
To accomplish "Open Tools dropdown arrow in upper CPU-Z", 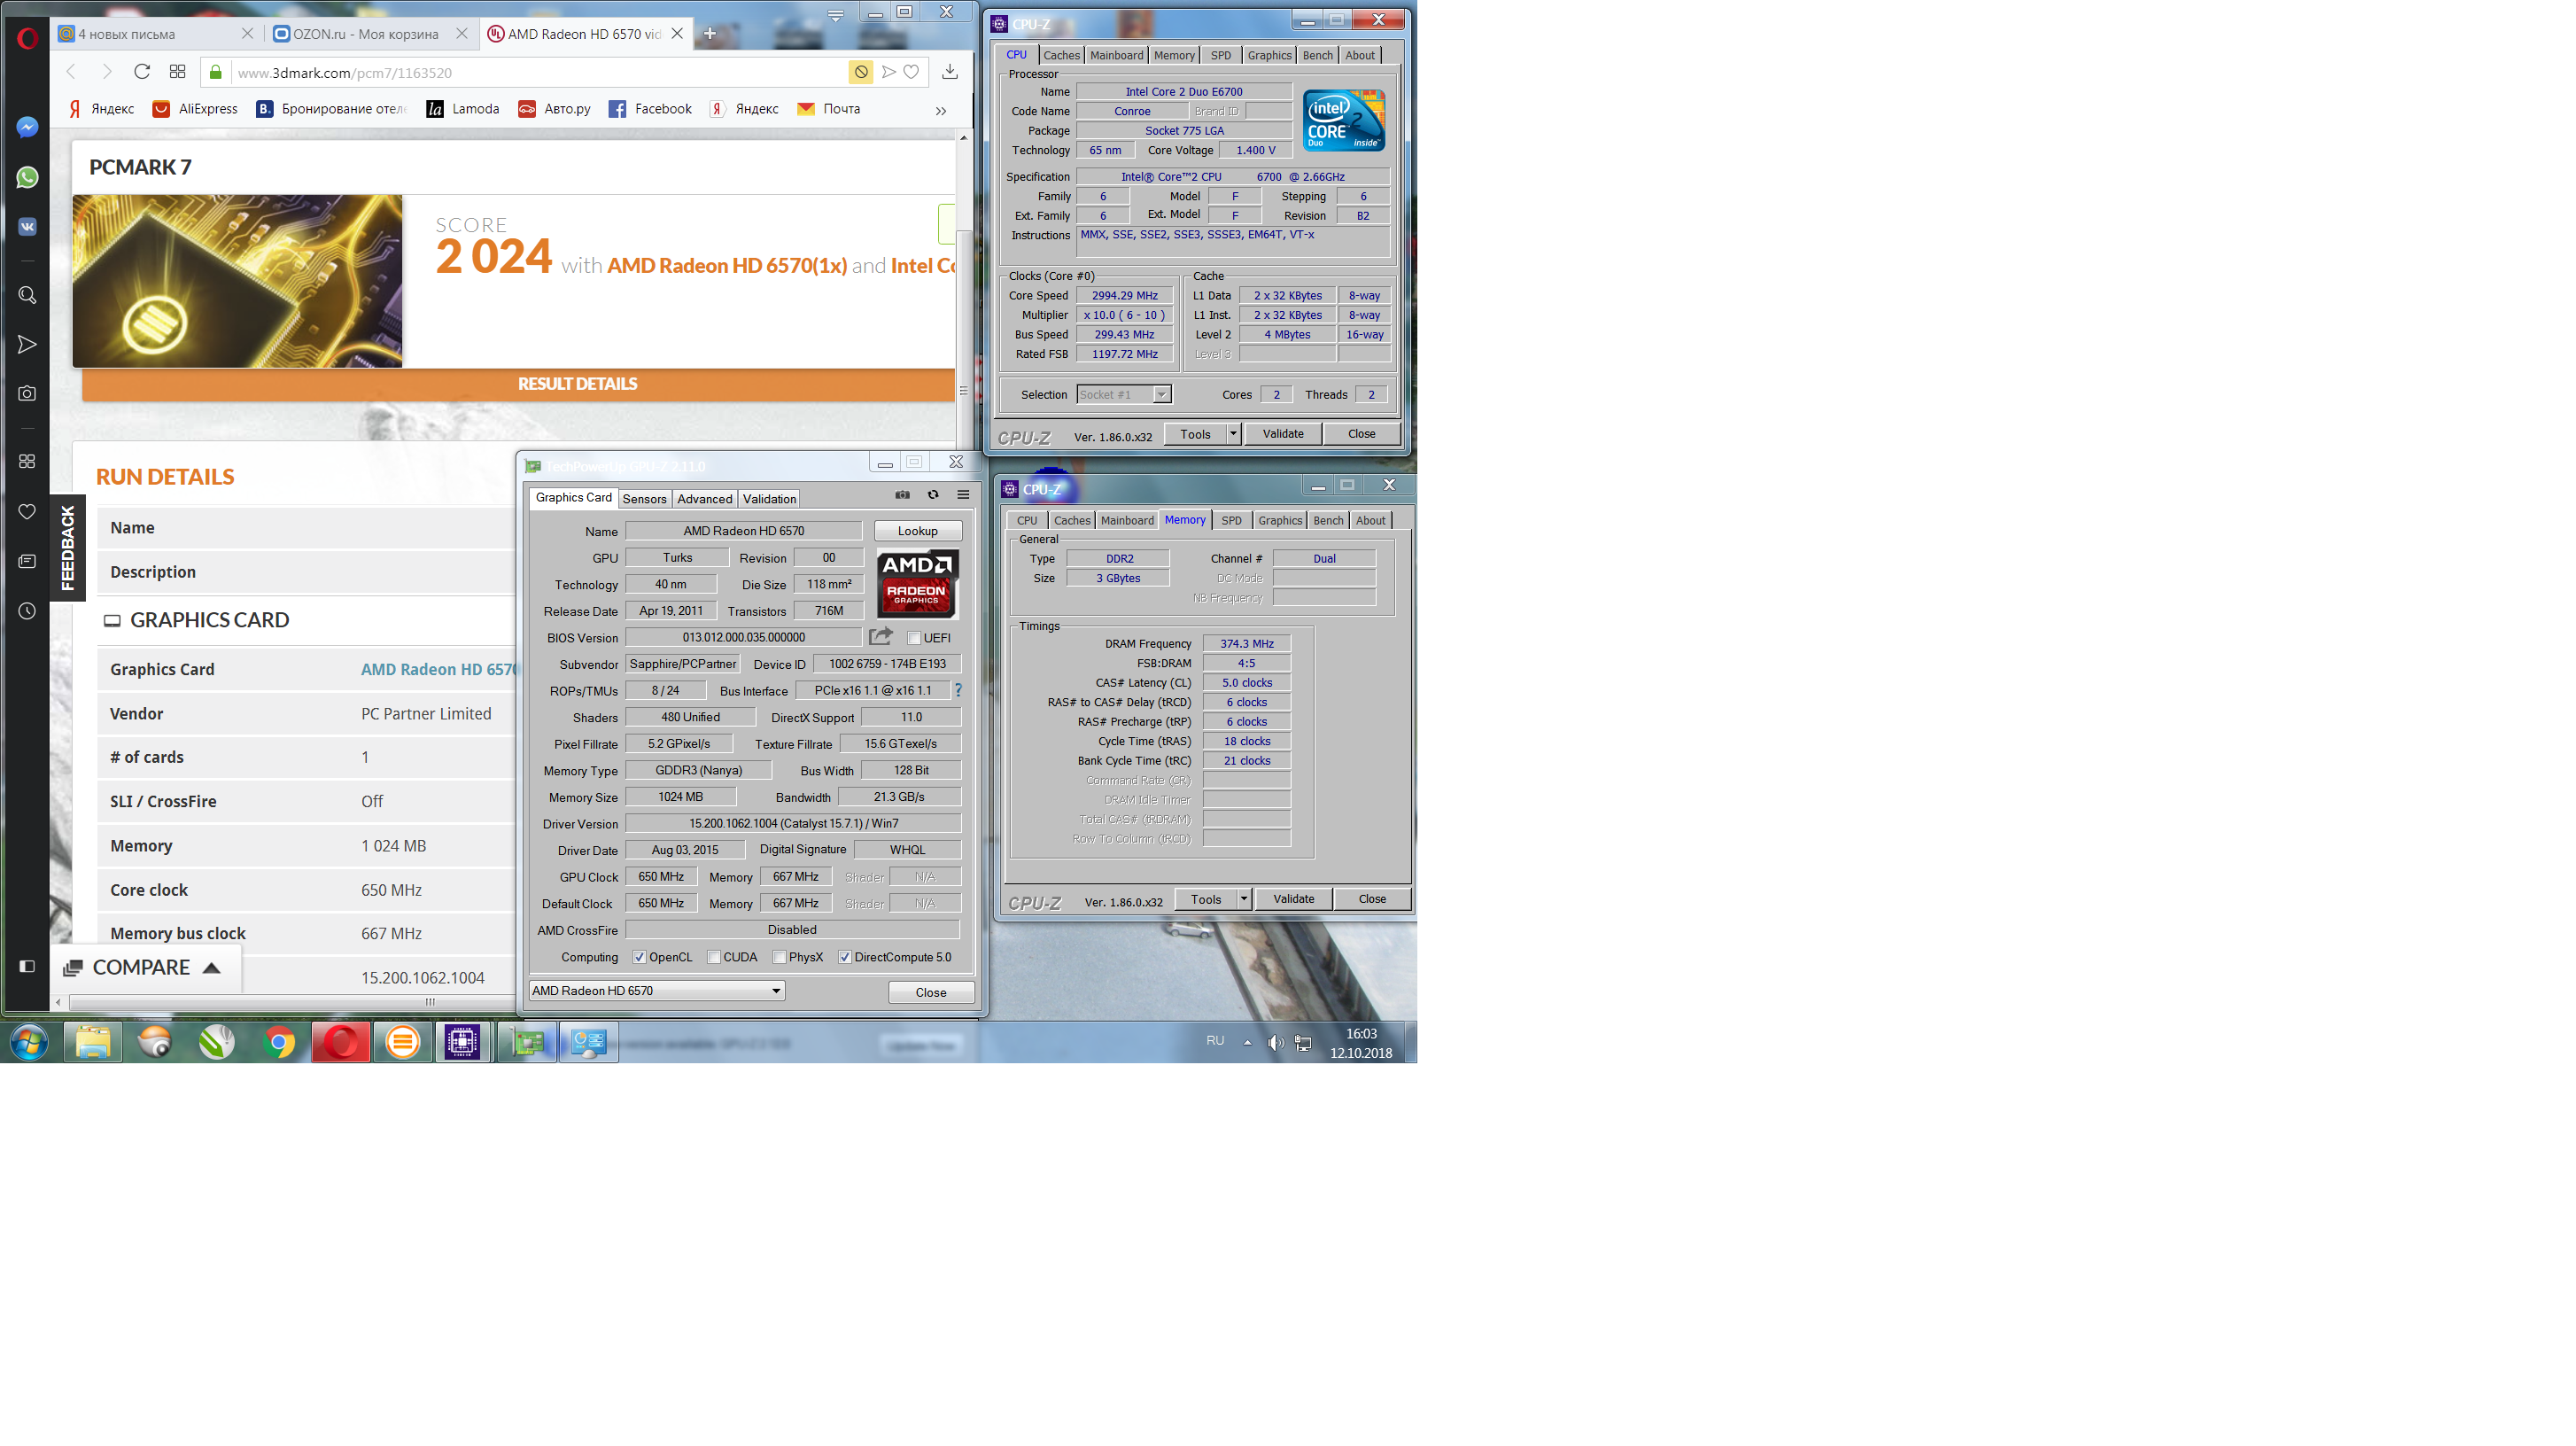I will point(1233,434).
